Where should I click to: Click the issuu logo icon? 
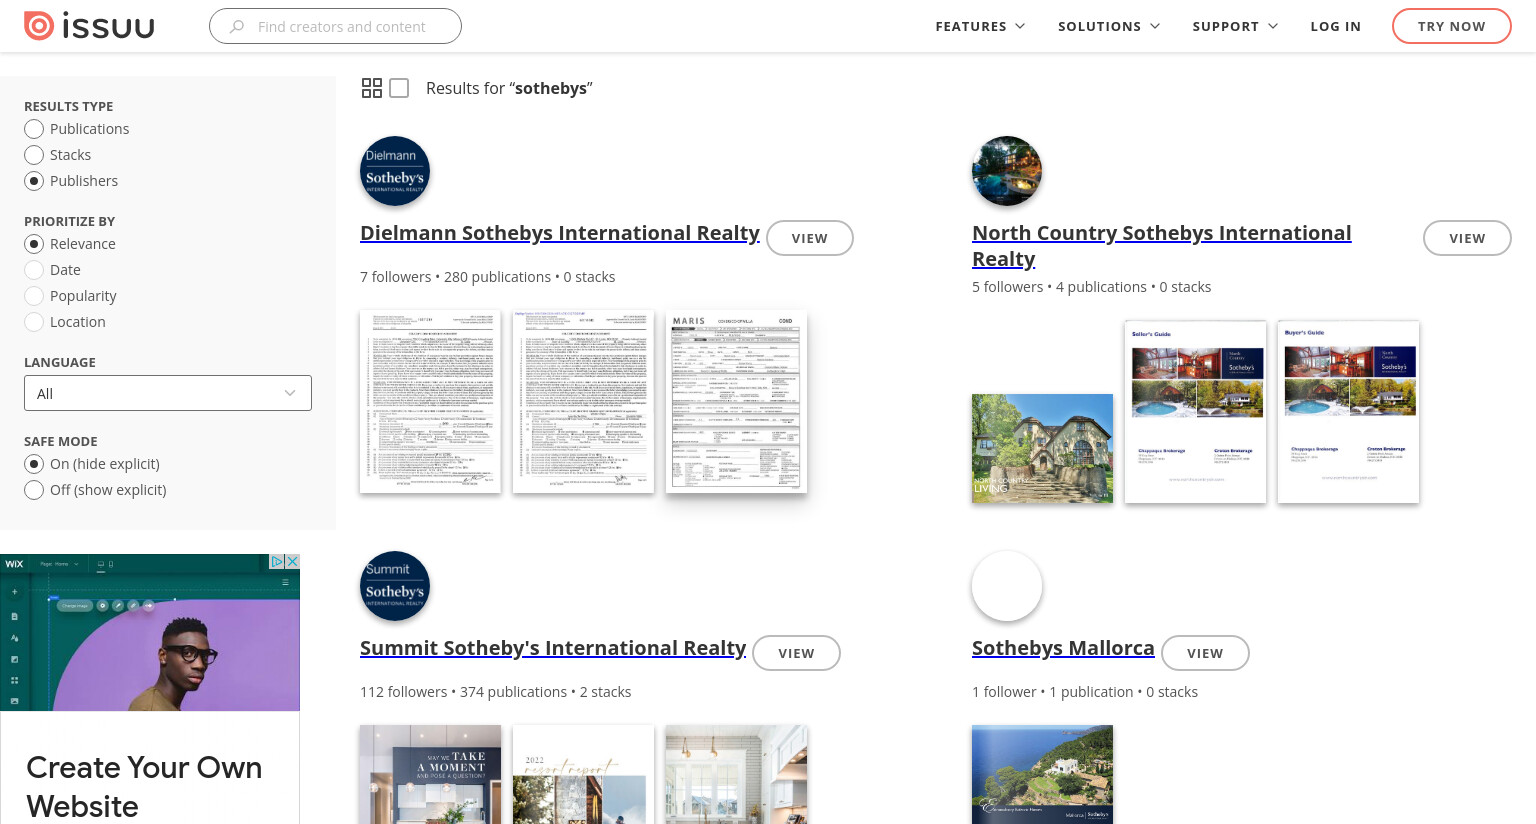tap(39, 26)
